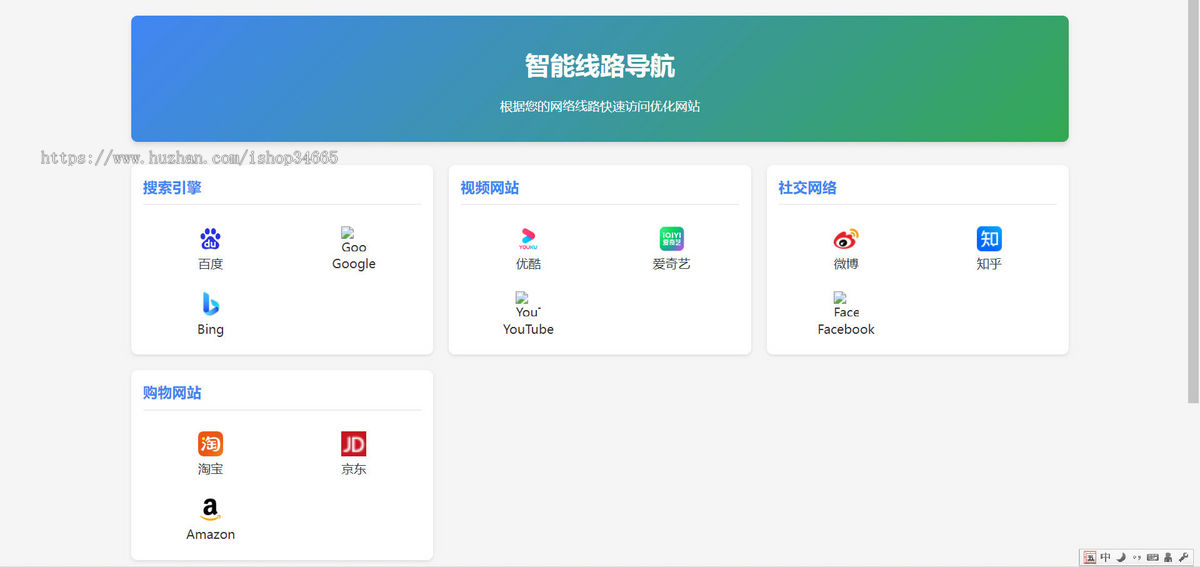Viewport: 1200px width, 567px height.
Task: Click the 智能线路导航 title
Action: [x=600, y=66]
